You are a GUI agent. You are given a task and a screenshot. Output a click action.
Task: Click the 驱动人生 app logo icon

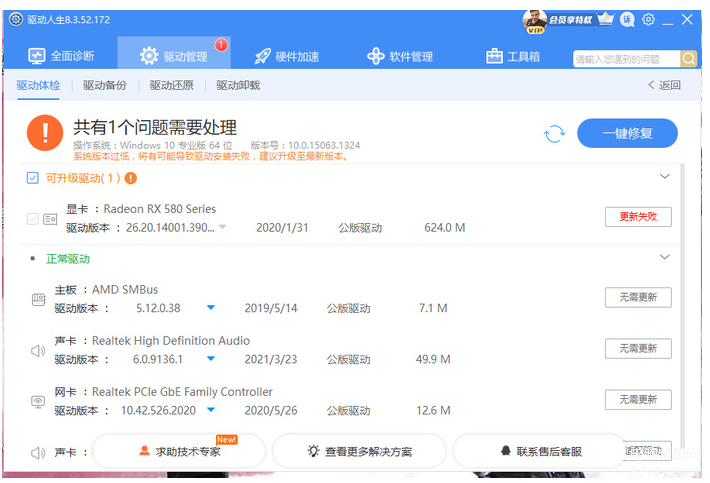coord(16,19)
